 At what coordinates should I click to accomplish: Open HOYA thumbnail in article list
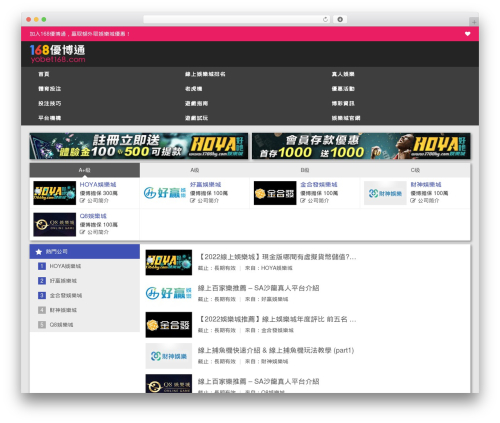tap(169, 262)
